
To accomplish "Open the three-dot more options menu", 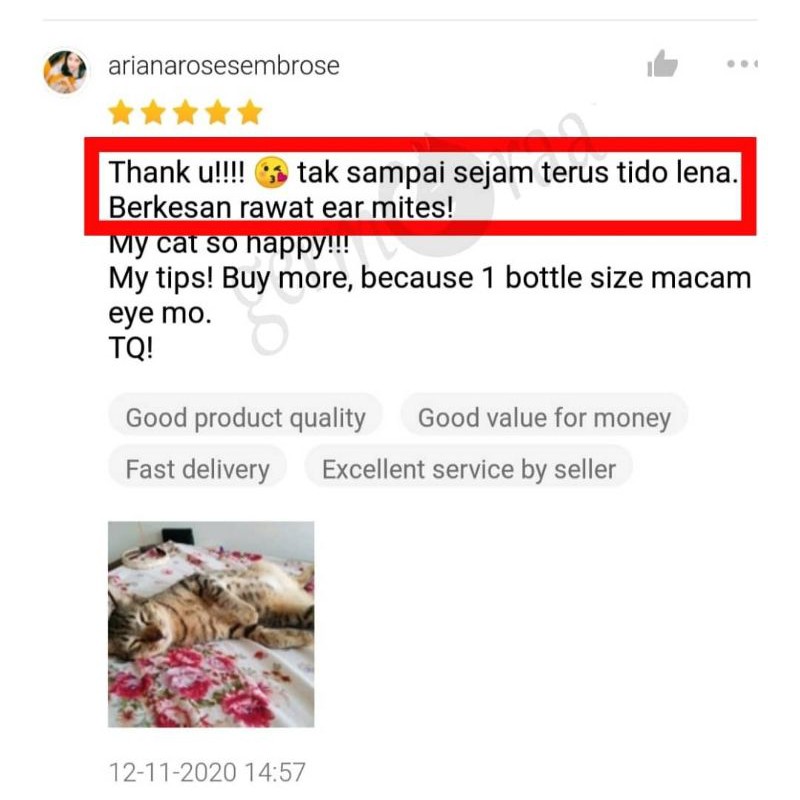I will [x=742, y=64].
